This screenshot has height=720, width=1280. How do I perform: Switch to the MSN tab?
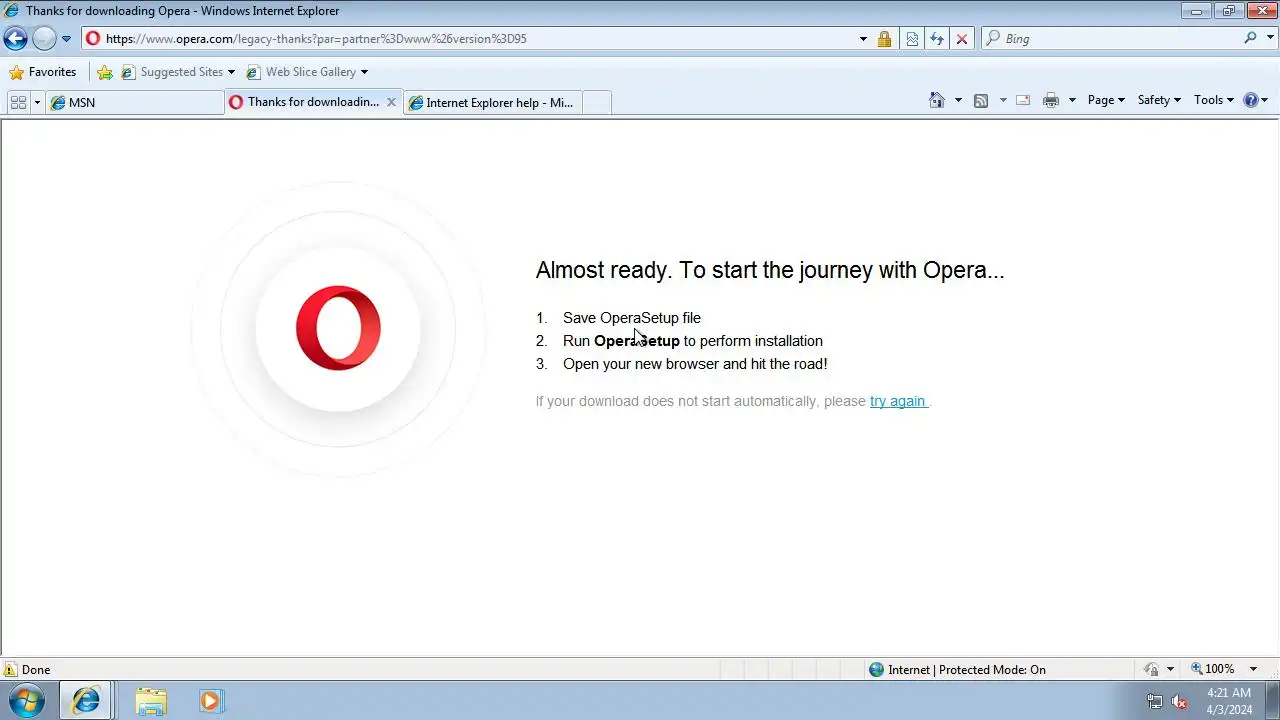coord(135,102)
